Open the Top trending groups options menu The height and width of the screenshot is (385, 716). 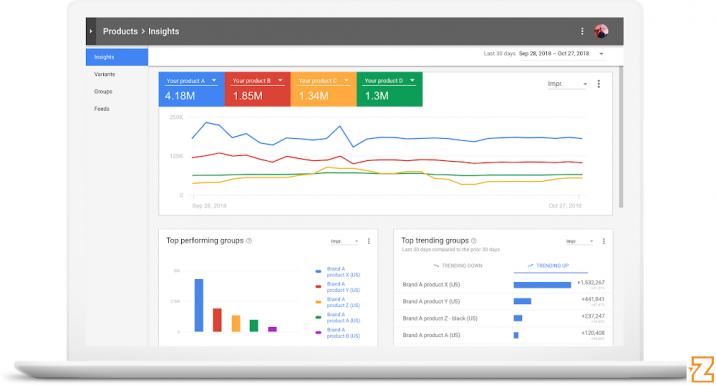(x=604, y=241)
